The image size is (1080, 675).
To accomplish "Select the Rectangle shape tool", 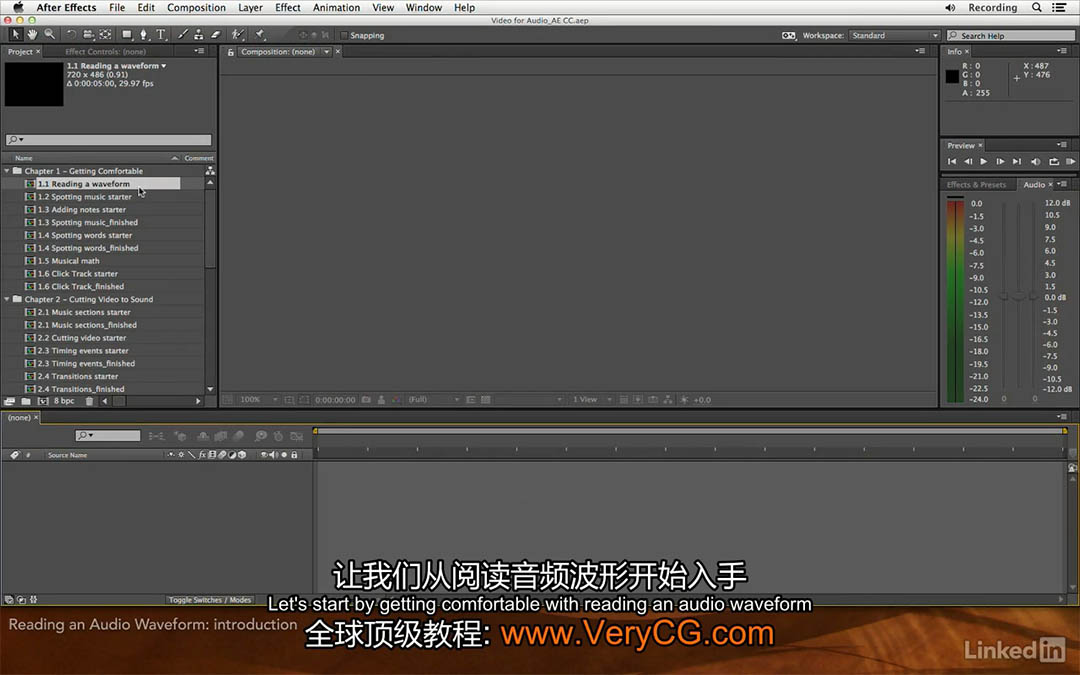I will (x=127, y=34).
